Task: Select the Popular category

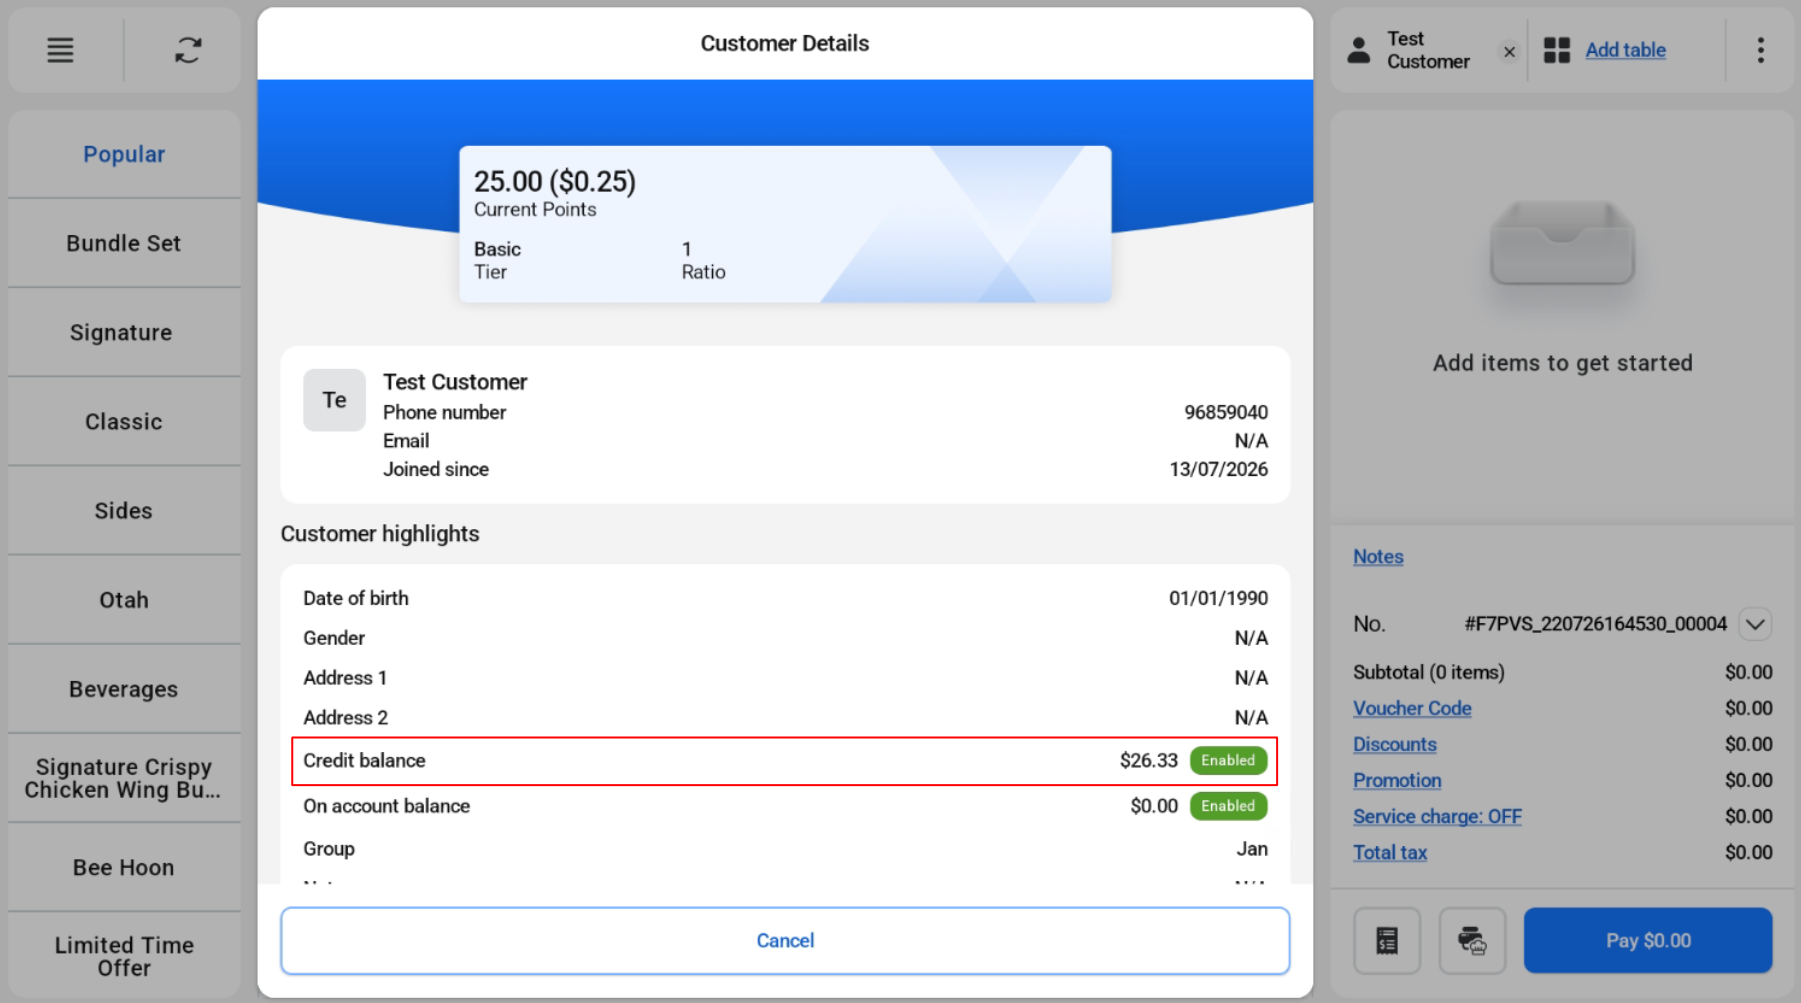Action: tap(124, 154)
